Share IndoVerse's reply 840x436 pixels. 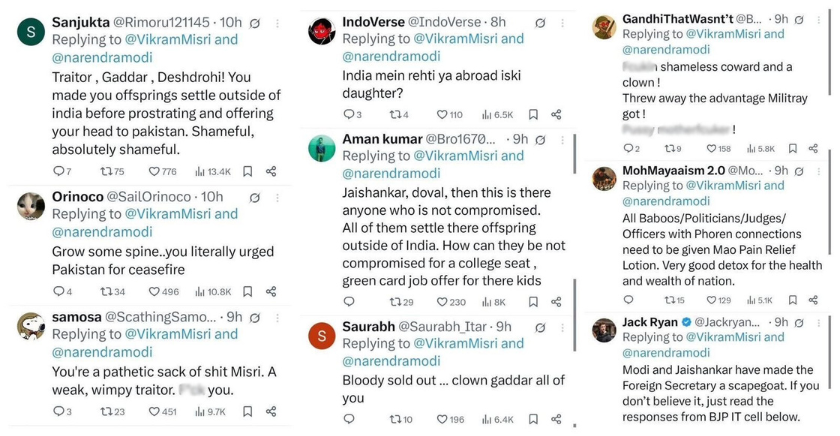click(x=556, y=114)
